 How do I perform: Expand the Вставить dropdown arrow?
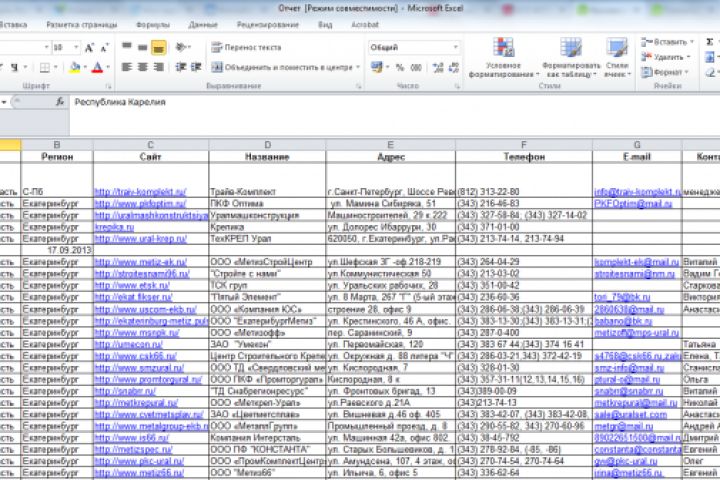coord(692,42)
